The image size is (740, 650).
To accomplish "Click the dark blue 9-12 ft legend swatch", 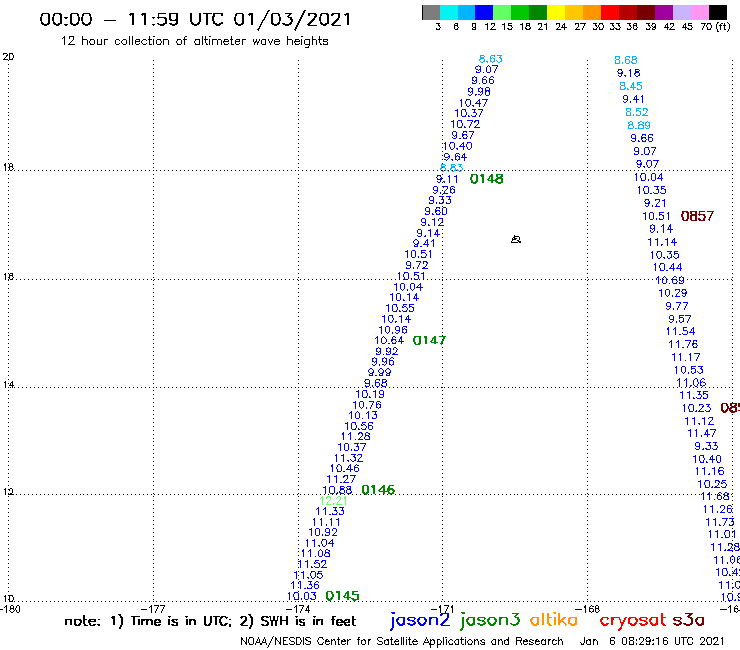I will point(484,12).
